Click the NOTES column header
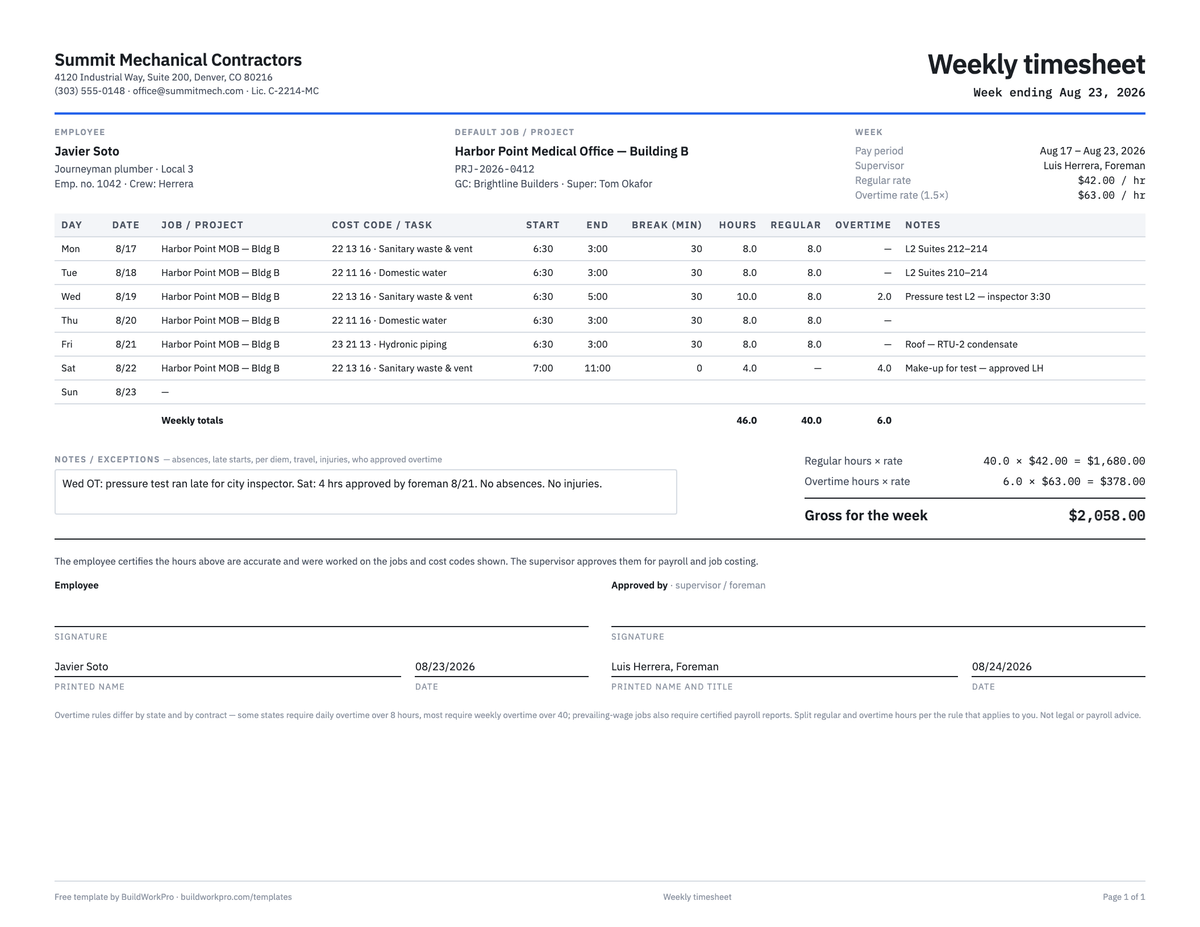 click(923, 225)
